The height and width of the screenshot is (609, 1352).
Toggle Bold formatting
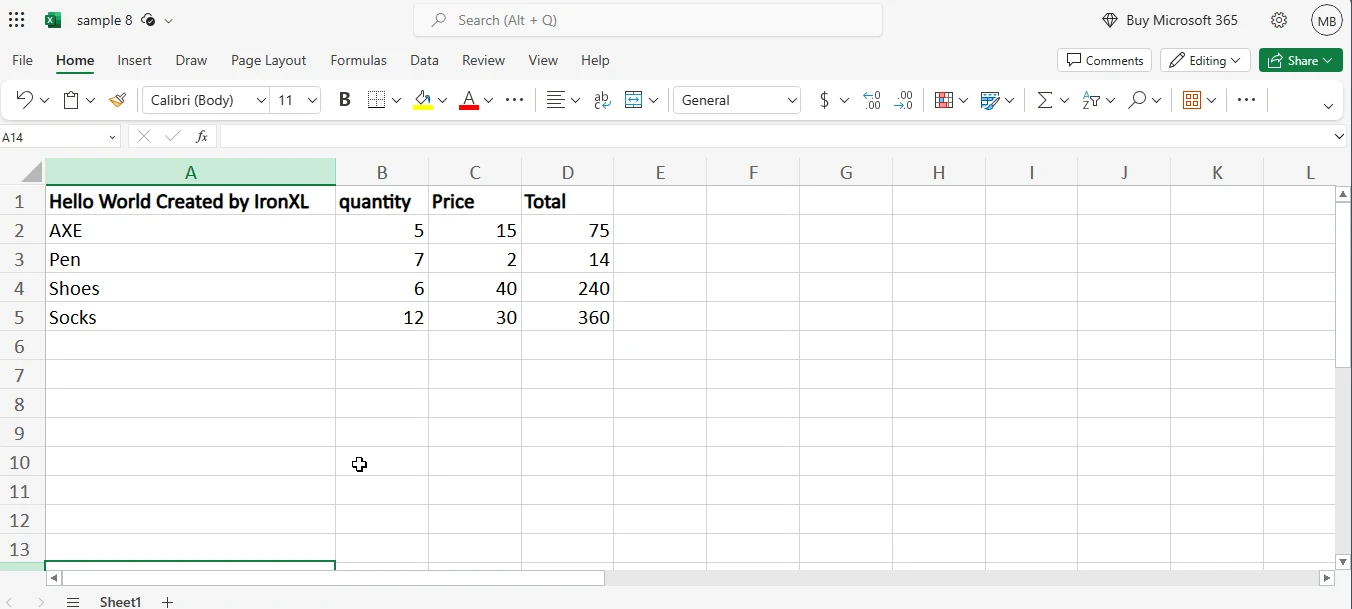[345, 100]
